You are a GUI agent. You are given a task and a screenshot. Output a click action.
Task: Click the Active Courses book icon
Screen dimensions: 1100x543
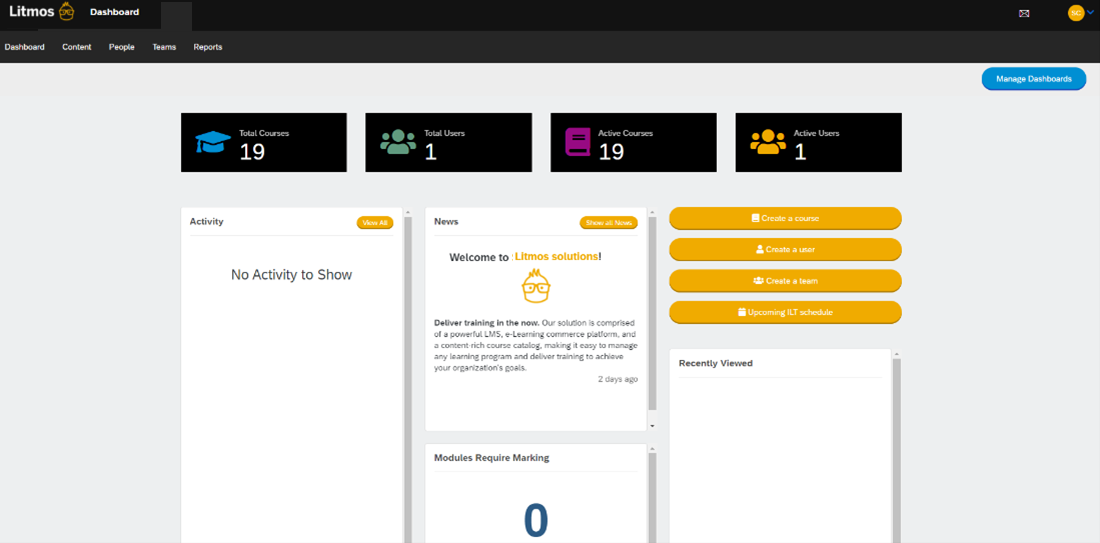coord(577,142)
